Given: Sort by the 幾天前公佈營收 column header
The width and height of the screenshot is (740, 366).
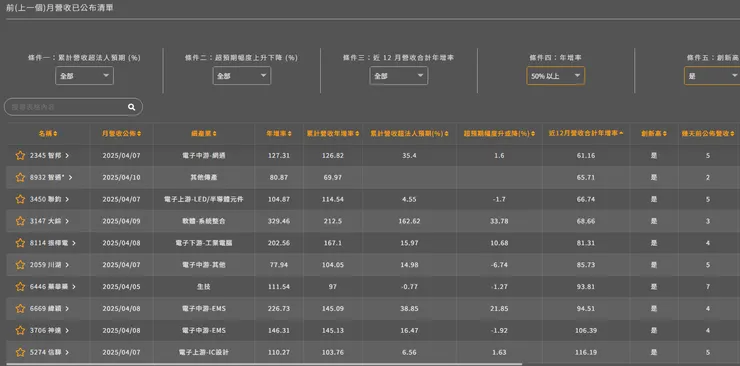Looking at the screenshot, I should click(708, 134).
